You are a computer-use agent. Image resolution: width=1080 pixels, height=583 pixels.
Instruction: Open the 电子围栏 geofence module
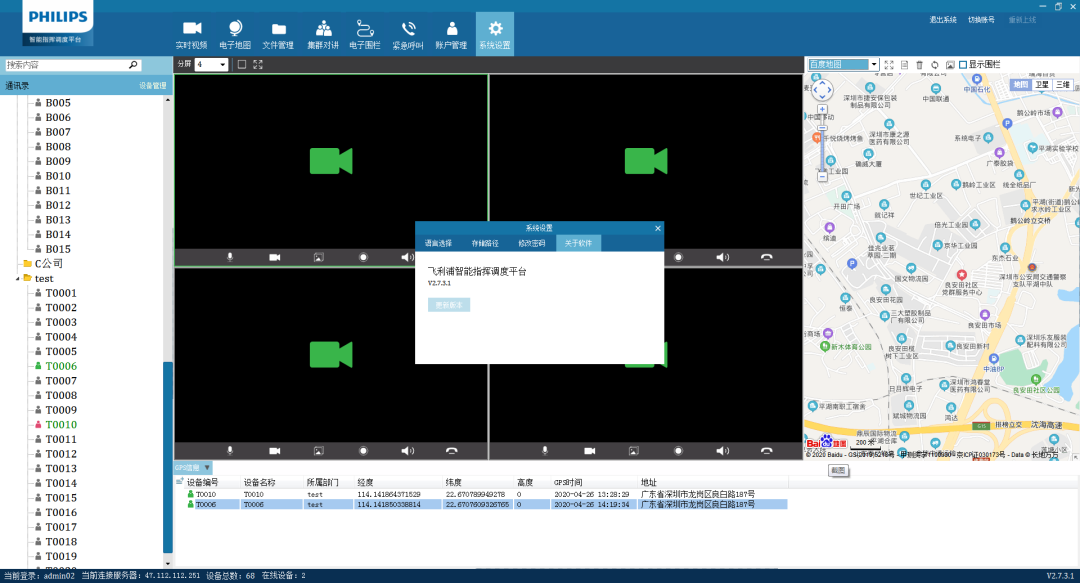coord(365,34)
